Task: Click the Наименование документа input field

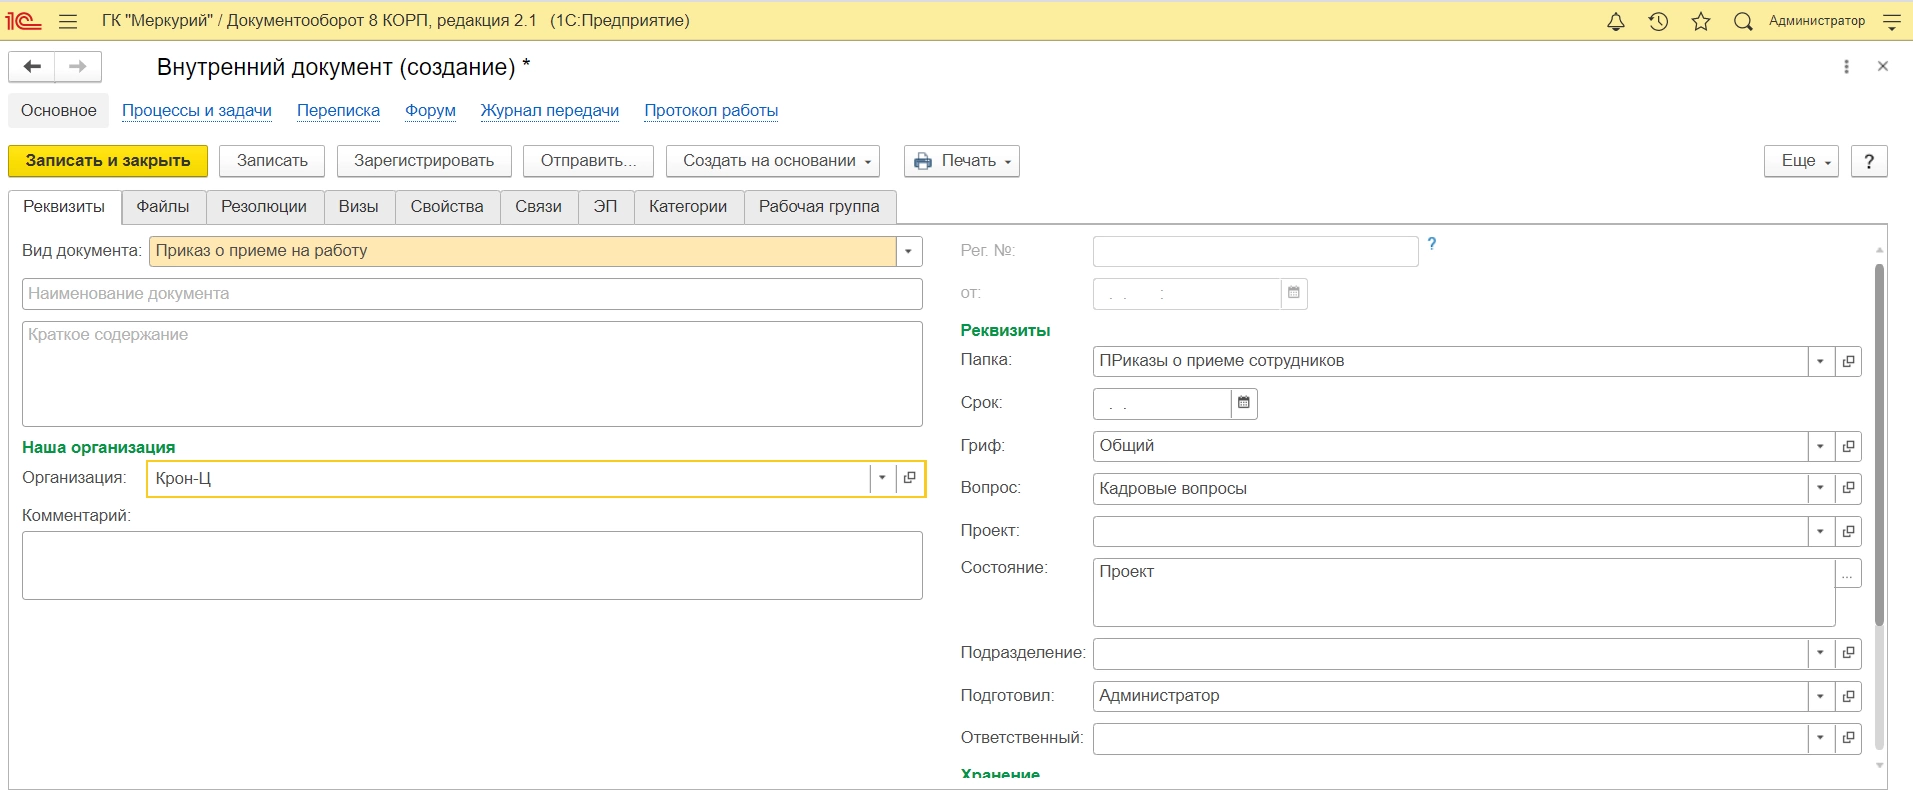Action: [472, 294]
